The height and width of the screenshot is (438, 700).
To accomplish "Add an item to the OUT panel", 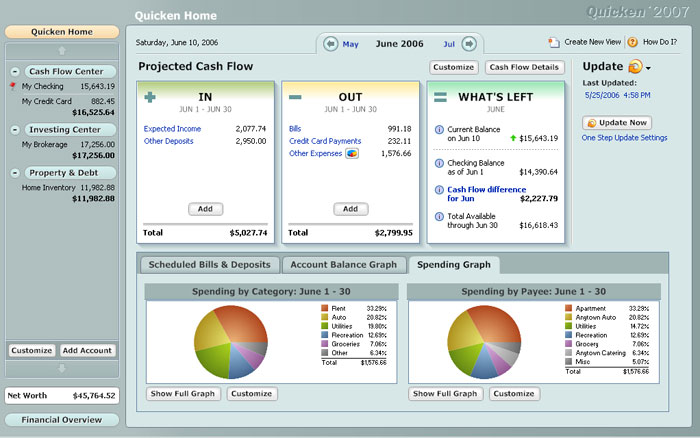I will point(350,209).
